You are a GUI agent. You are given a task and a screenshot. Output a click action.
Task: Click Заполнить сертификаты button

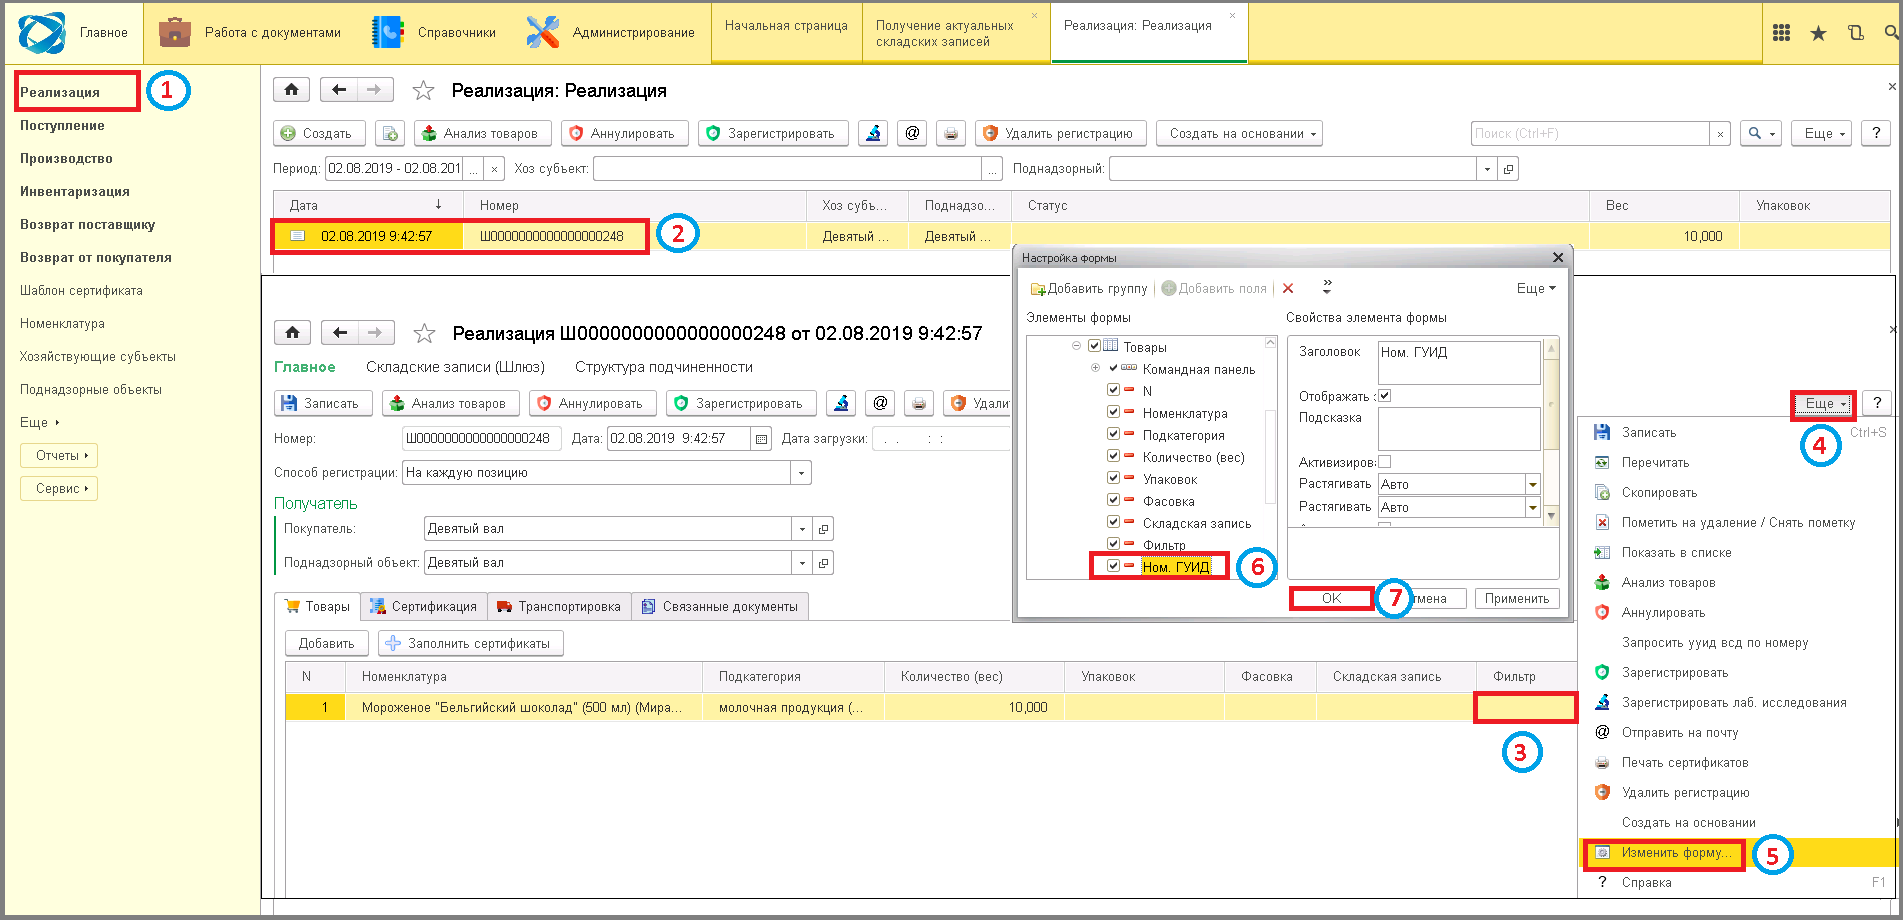tap(470, 643)
